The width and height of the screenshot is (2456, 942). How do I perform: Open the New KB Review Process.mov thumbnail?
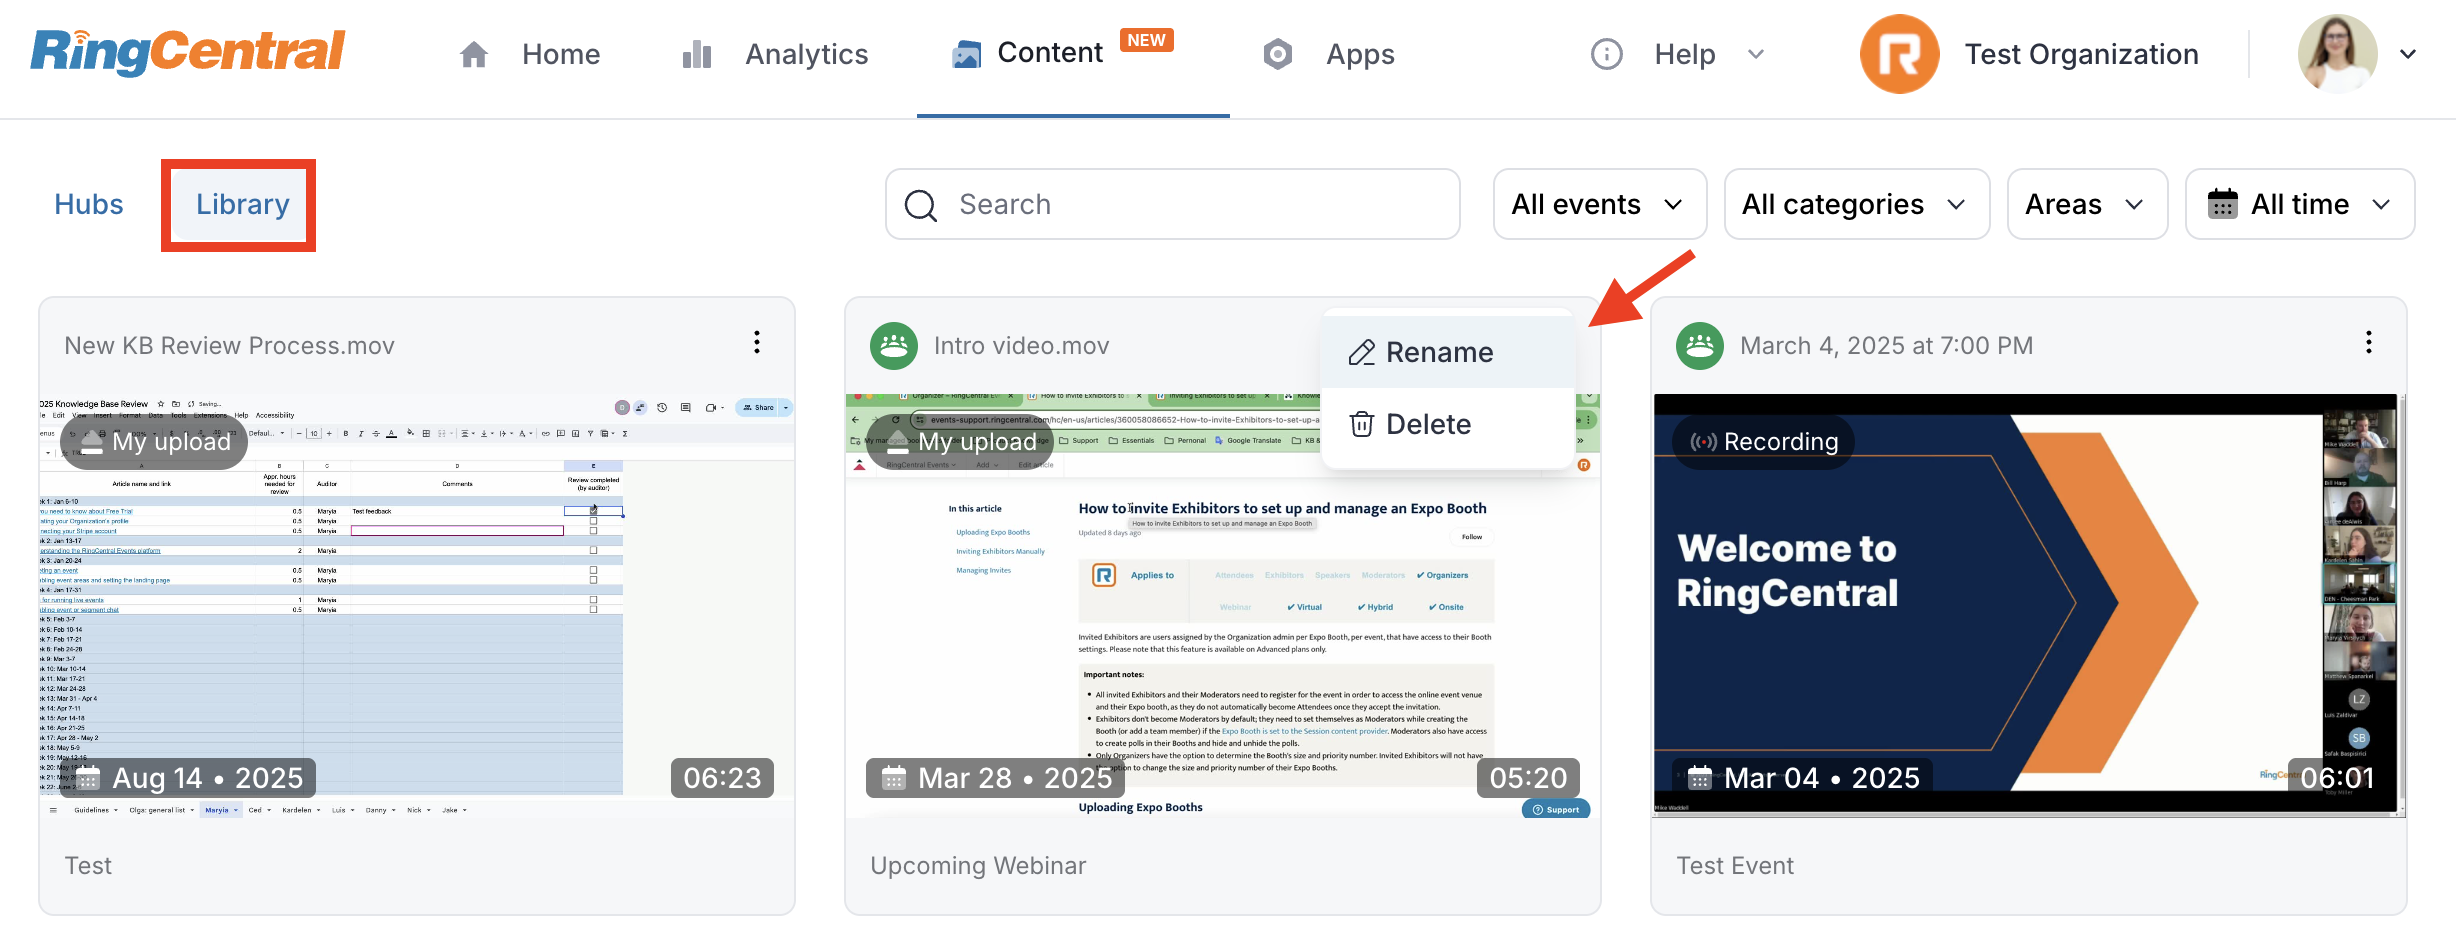pos(417,606)
